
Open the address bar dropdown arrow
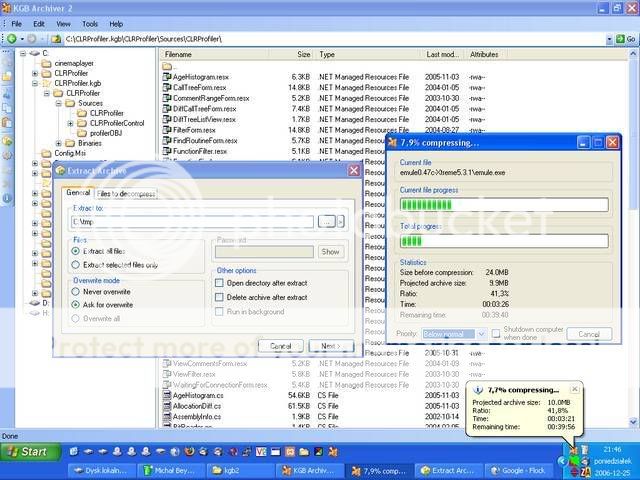[x=609, y=39]
